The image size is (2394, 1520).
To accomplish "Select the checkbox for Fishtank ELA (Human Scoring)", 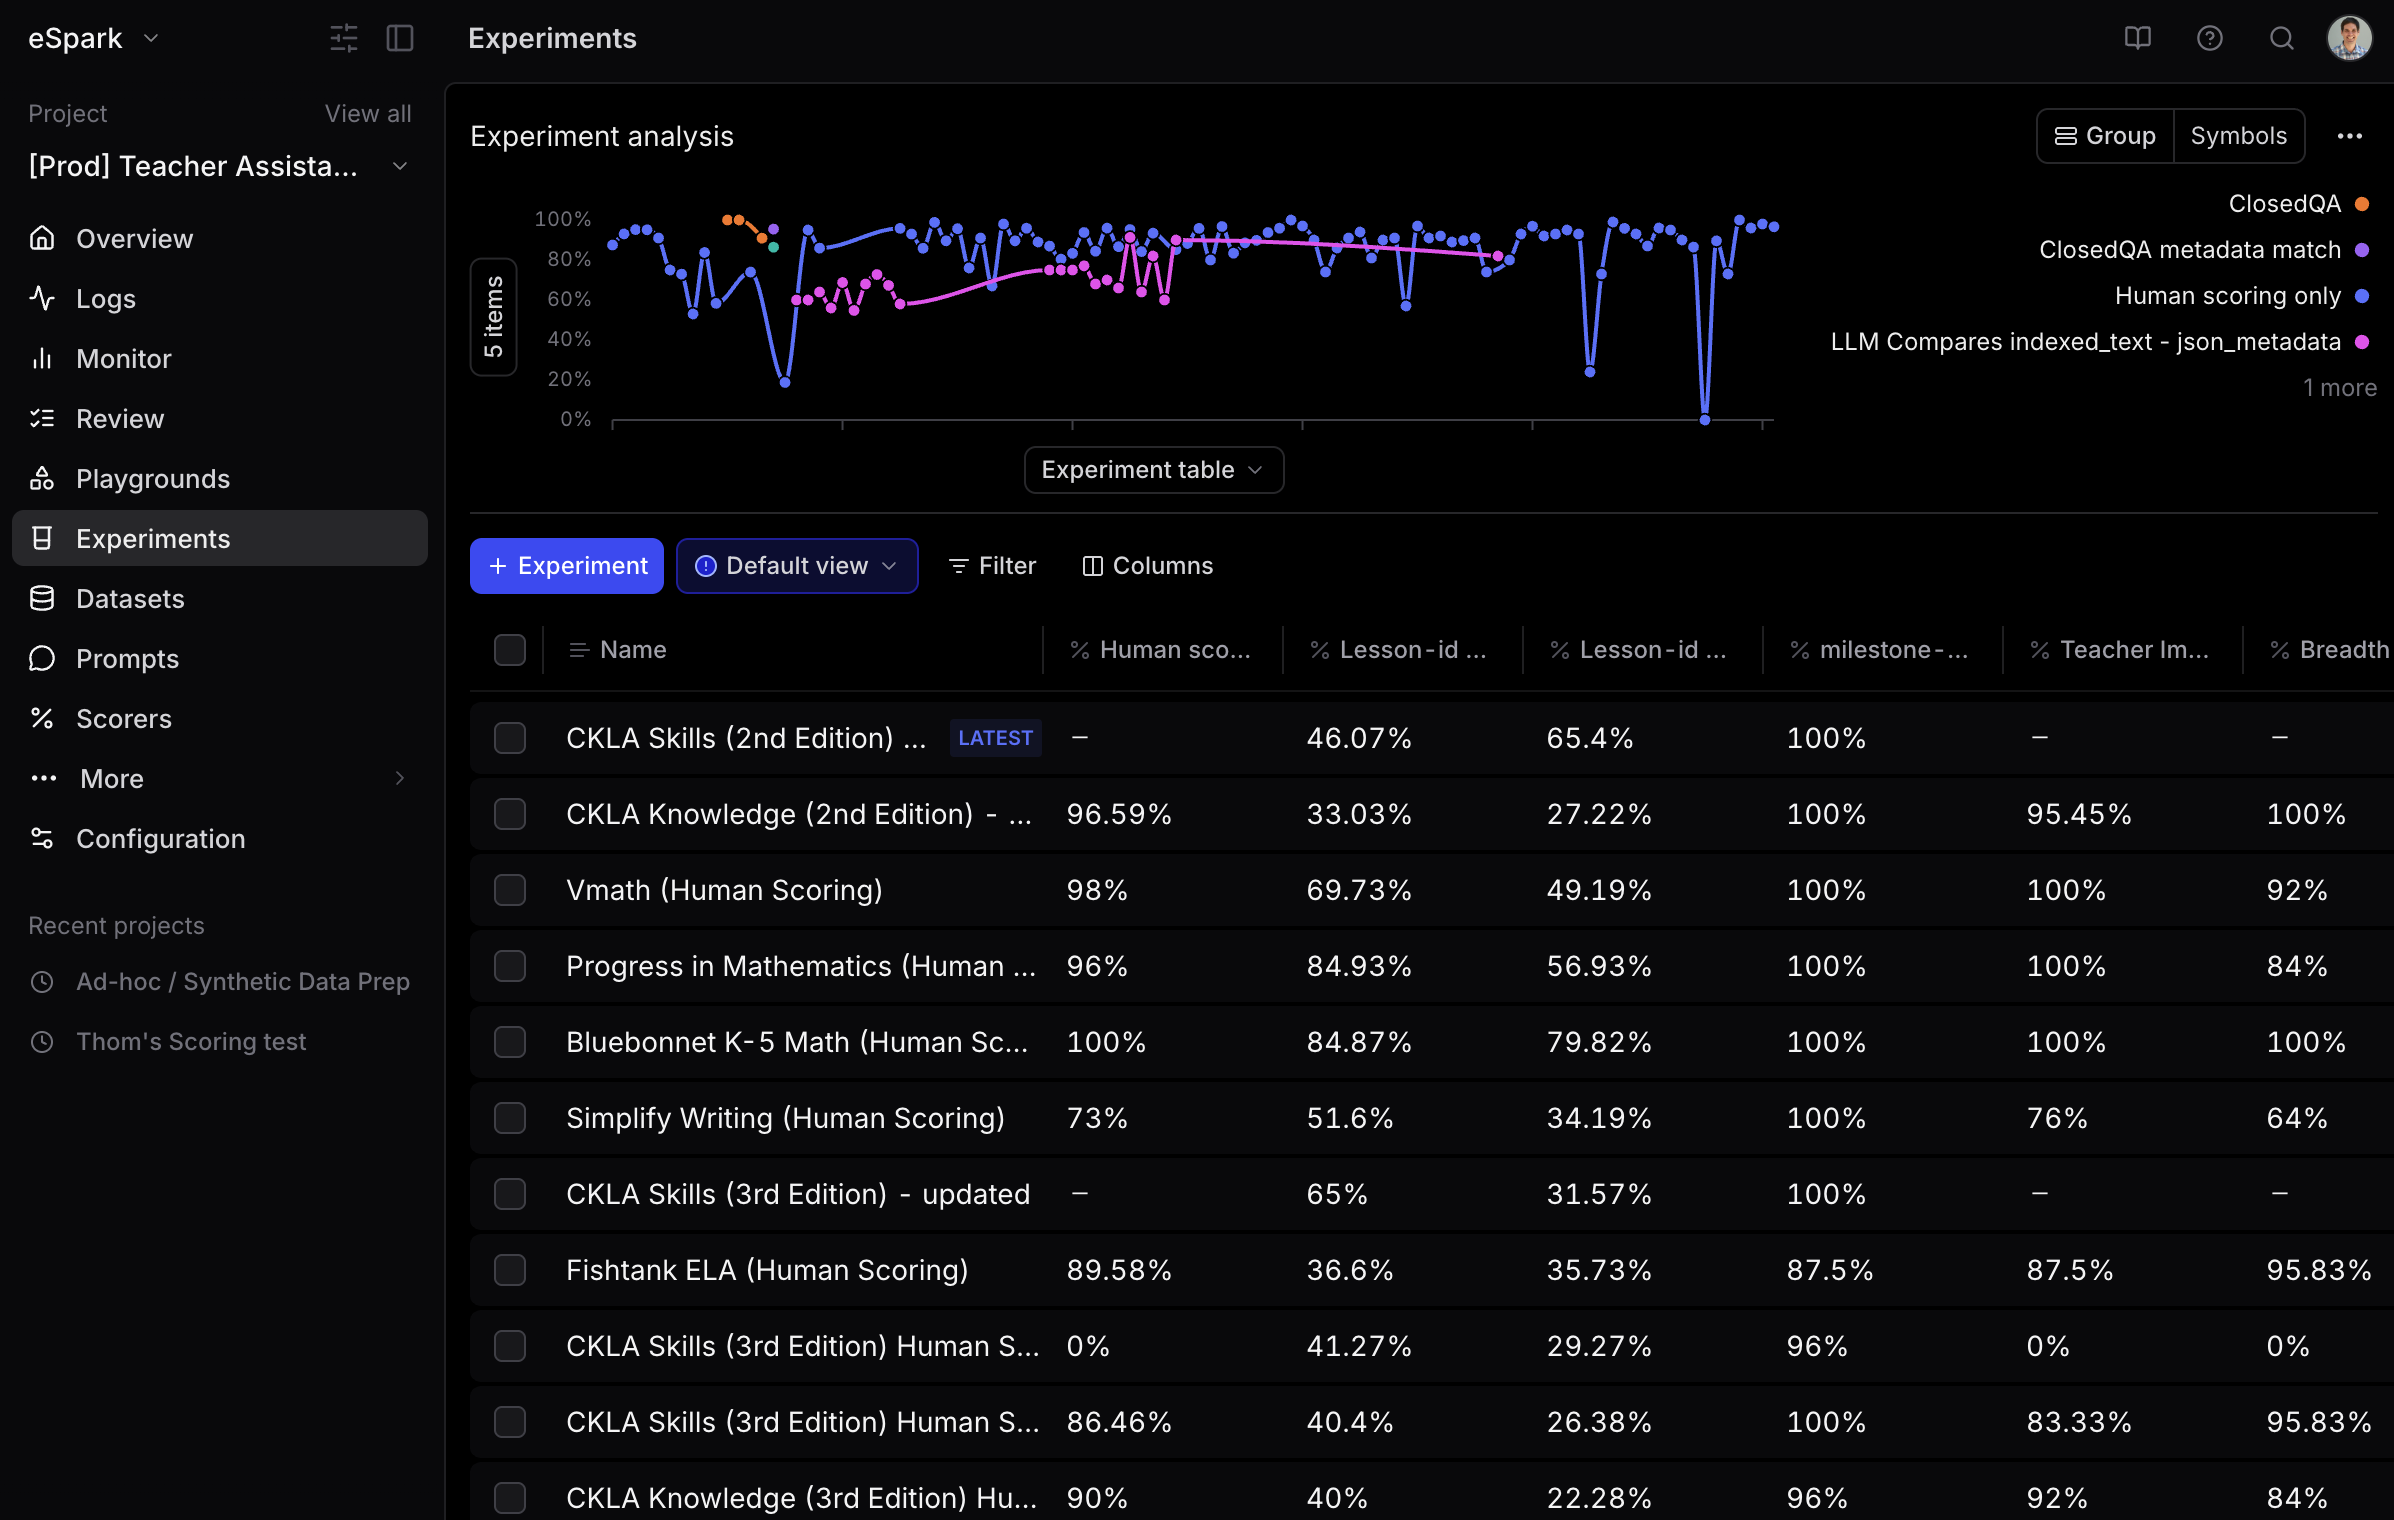I will click(509, 1270).
